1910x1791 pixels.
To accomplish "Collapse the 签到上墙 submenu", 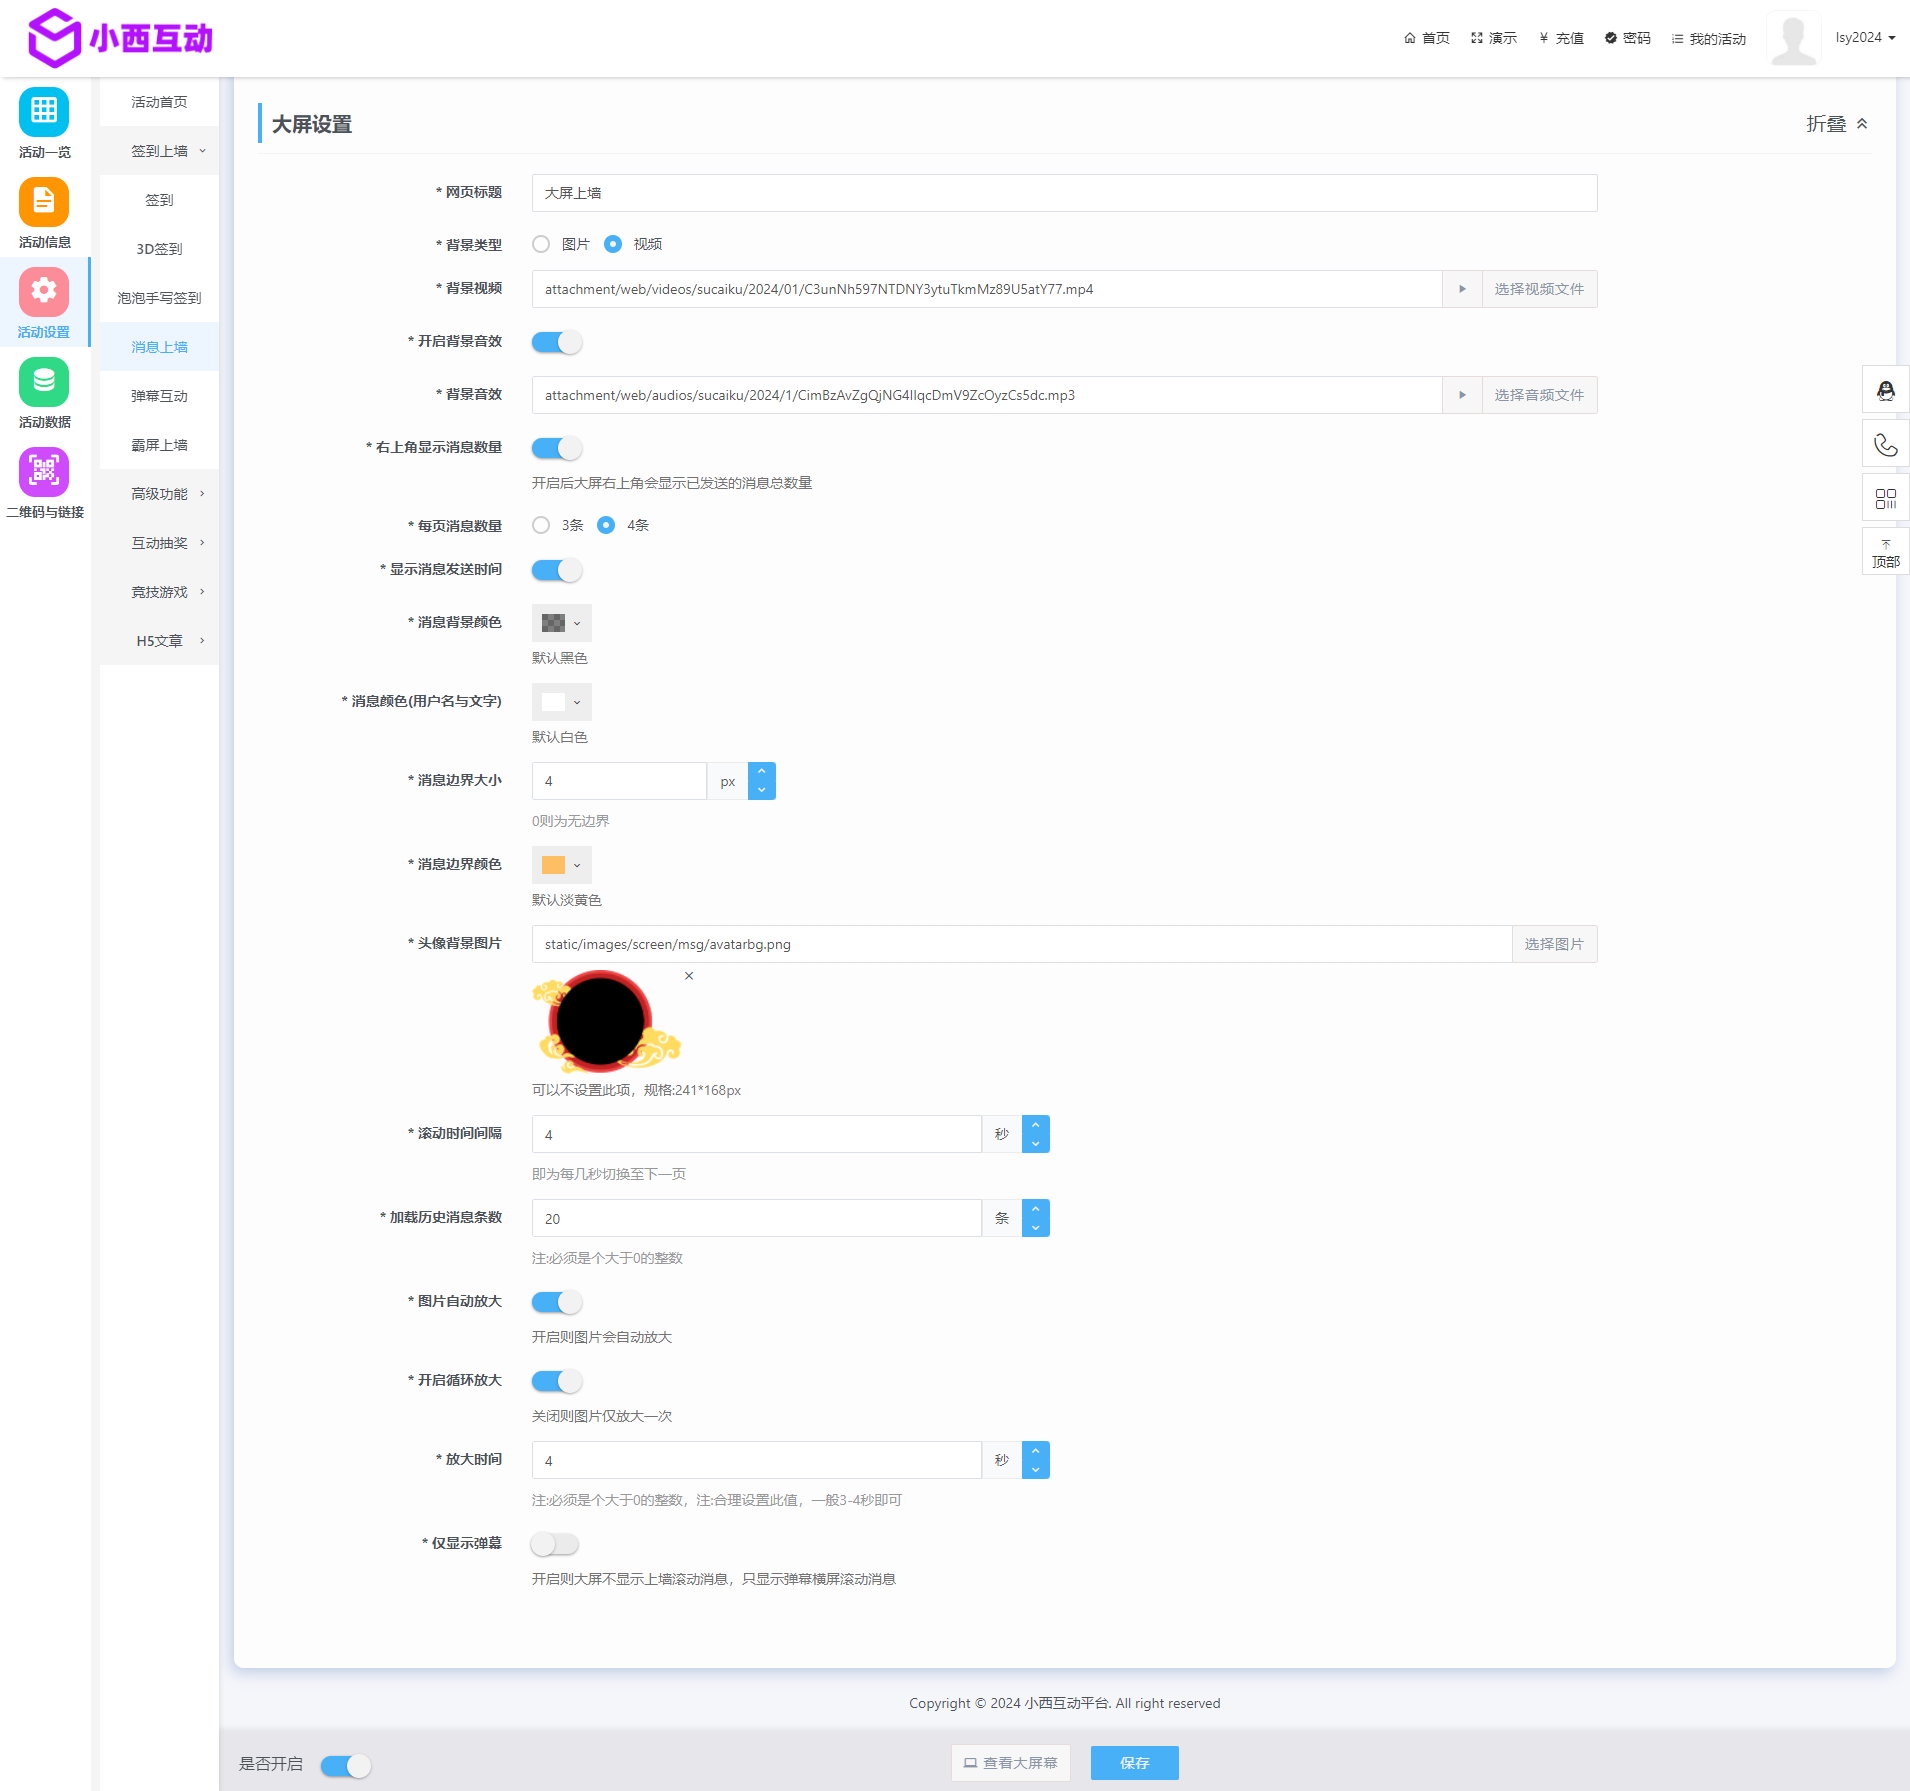I will coord(160,151).
